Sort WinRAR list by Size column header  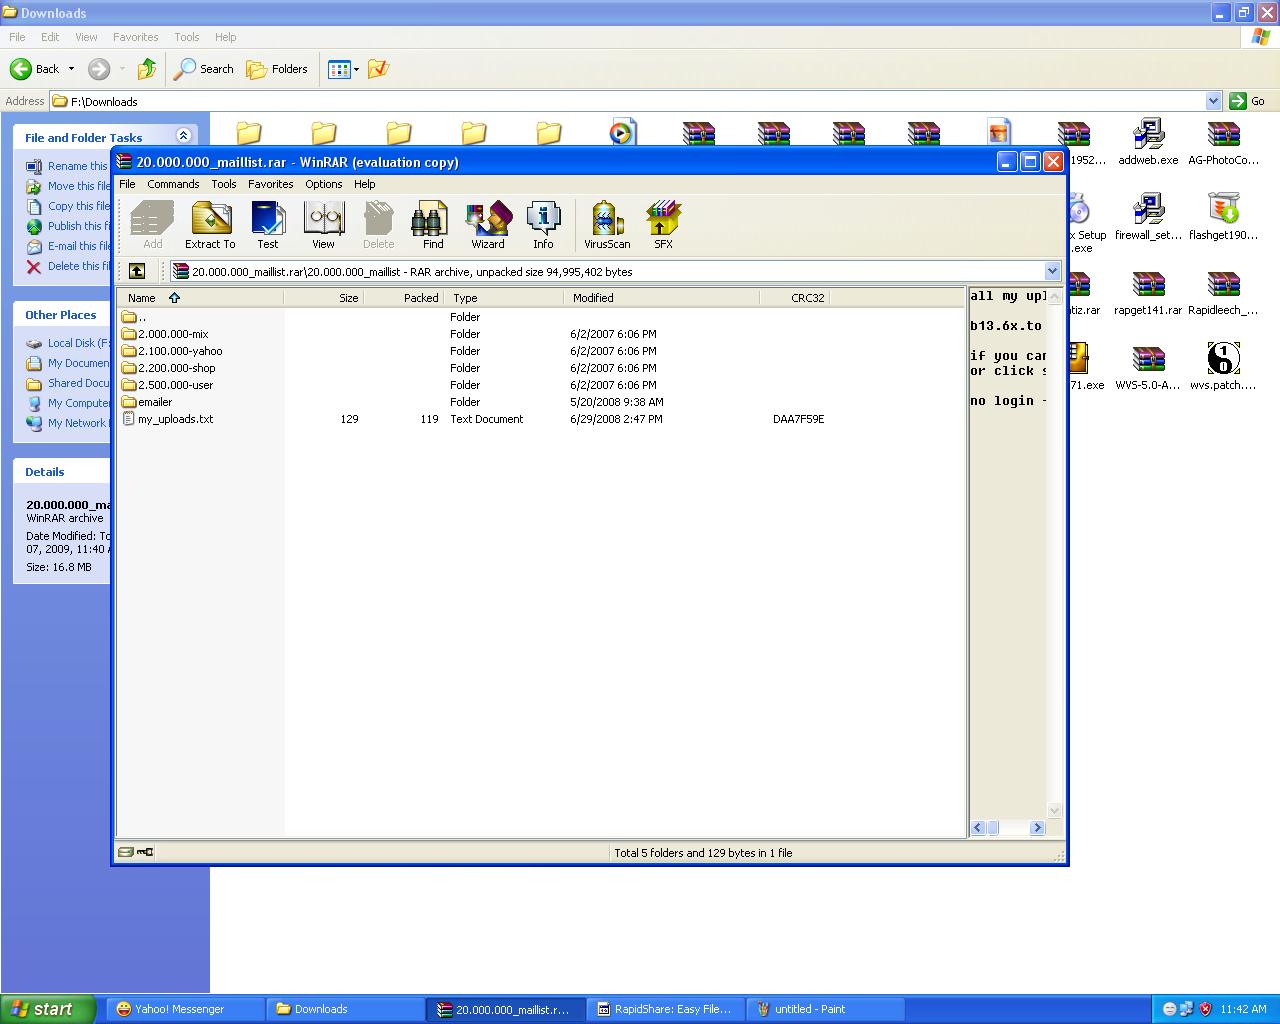click(x=323, y=298)
